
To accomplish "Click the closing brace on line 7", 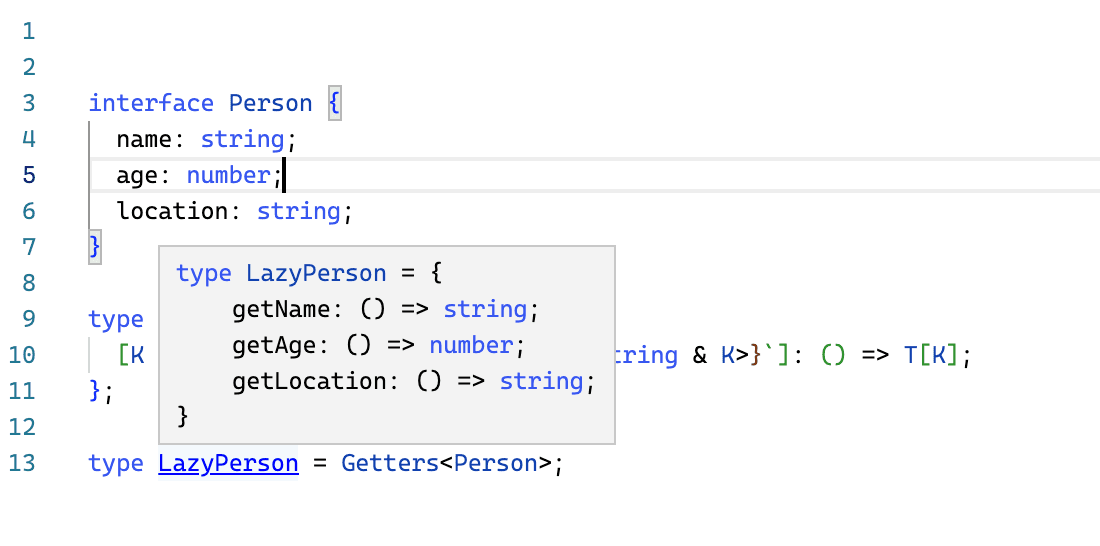I will pyautogui.click(x=95, y=247).
